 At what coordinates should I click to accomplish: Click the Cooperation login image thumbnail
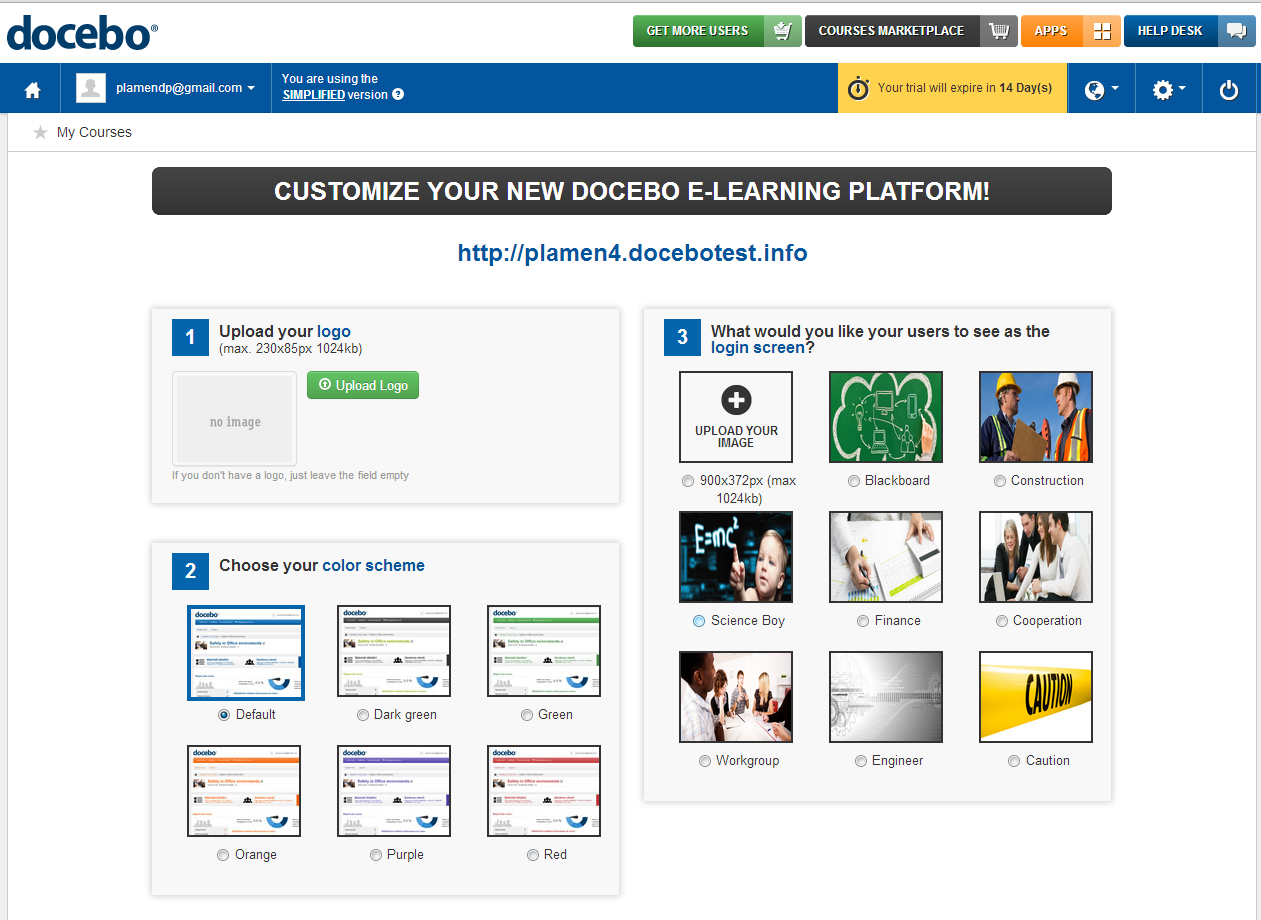1036,557
